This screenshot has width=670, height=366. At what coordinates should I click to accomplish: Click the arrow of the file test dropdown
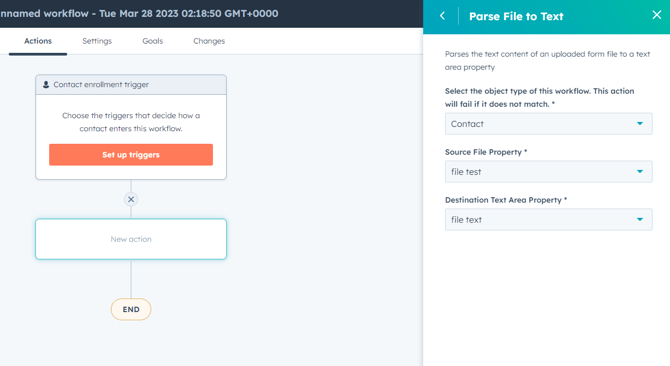coord(640,172)
